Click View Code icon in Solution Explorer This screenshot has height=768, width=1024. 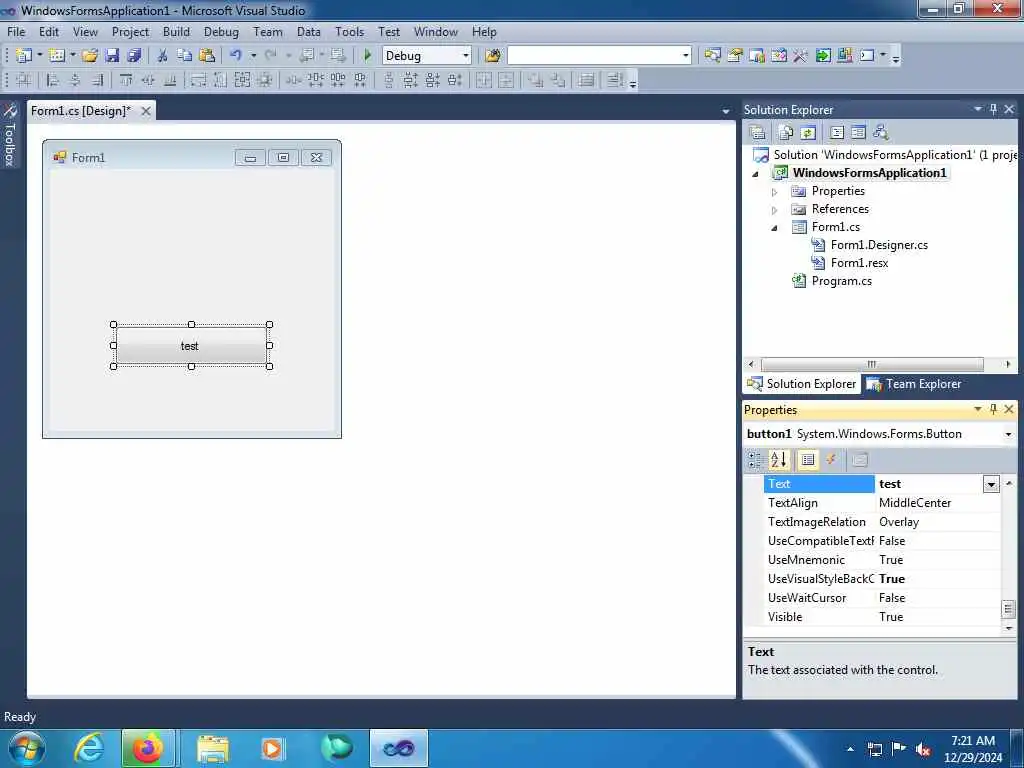coord(837,133)
